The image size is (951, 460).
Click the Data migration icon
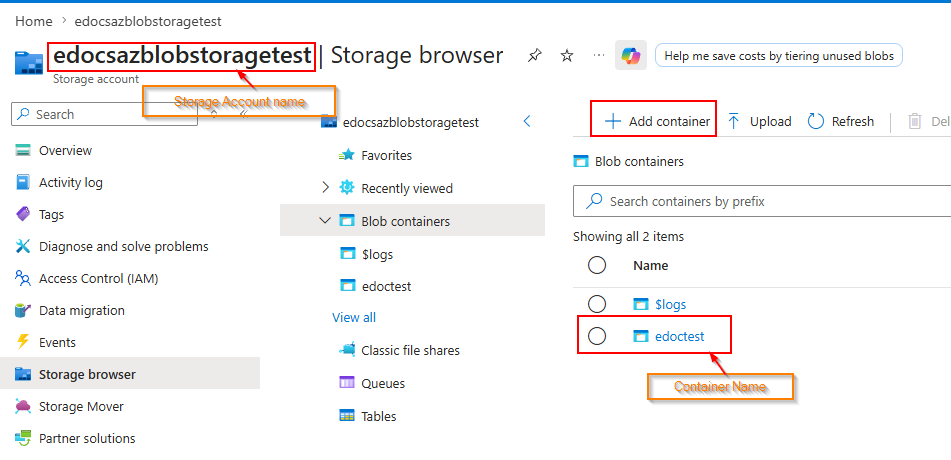22,310
